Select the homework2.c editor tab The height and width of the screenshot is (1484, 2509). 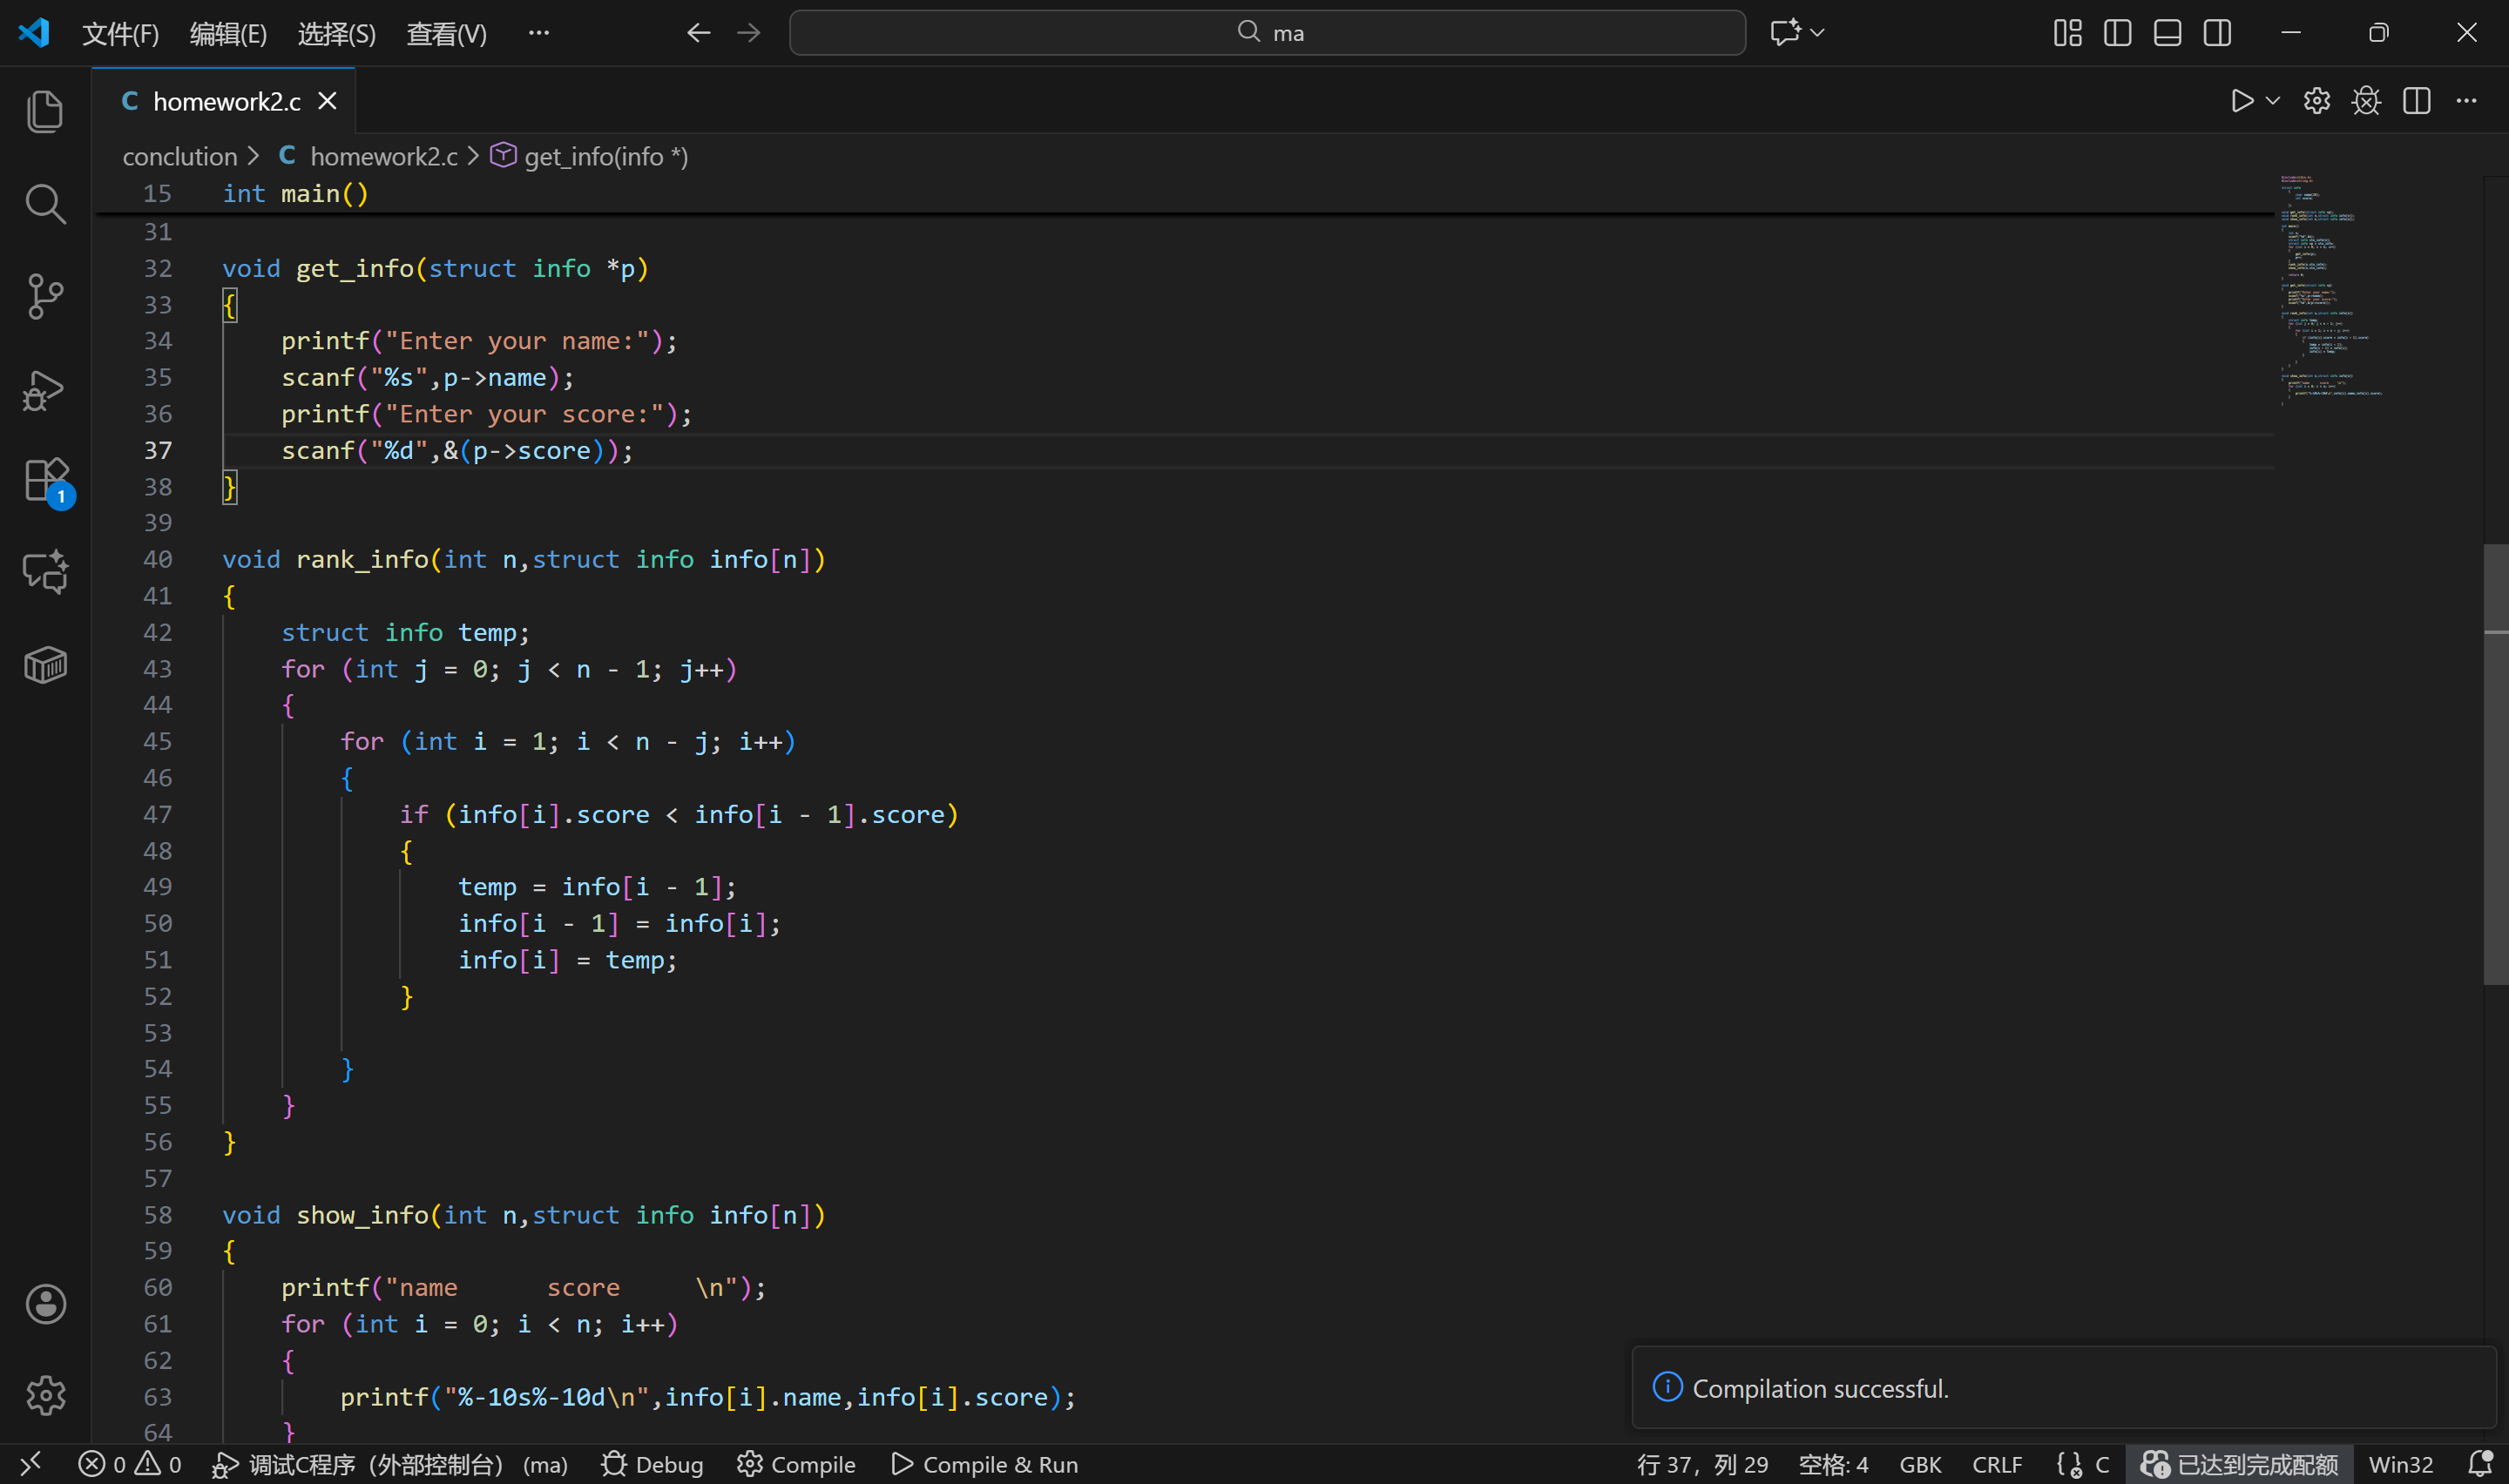point(226,101)
